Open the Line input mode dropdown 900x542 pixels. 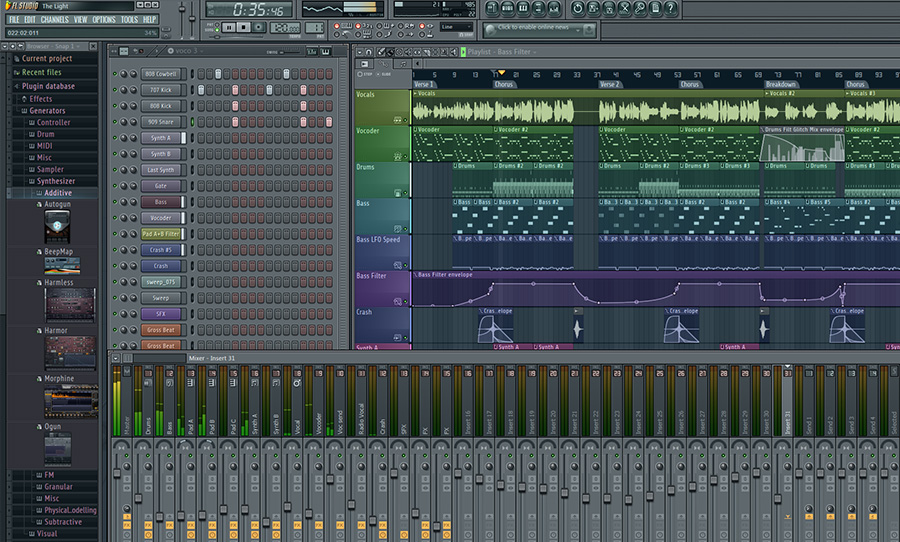[x=456, y=27]
